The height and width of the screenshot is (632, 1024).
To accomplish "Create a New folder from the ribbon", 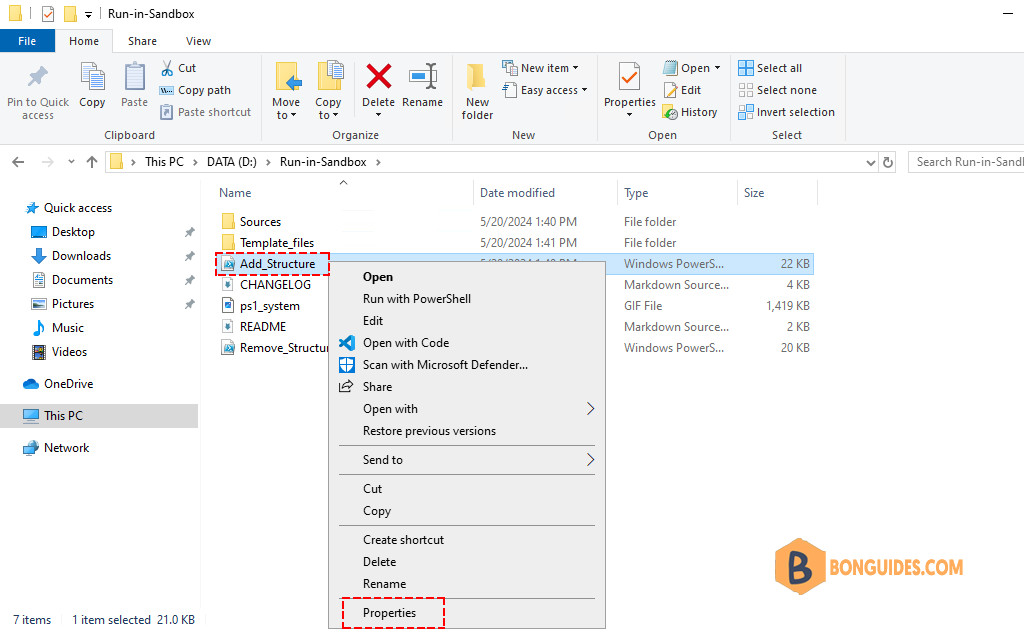I will (477, 91).
